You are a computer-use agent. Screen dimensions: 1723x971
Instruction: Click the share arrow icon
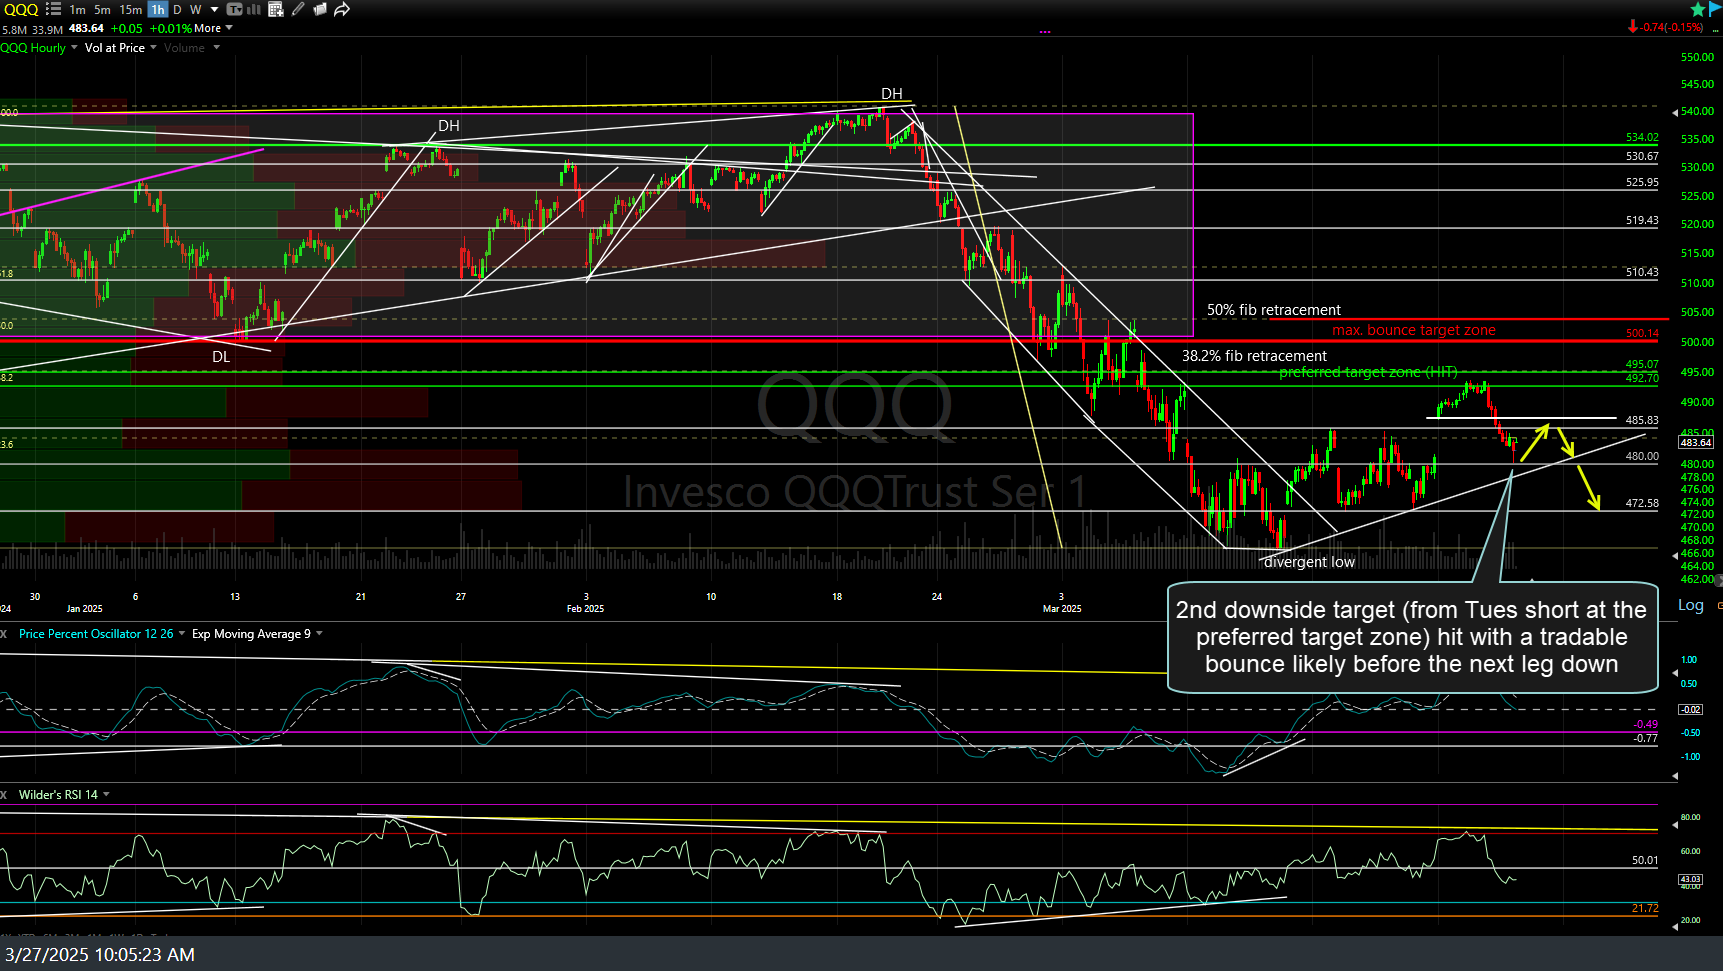(342, 9)
